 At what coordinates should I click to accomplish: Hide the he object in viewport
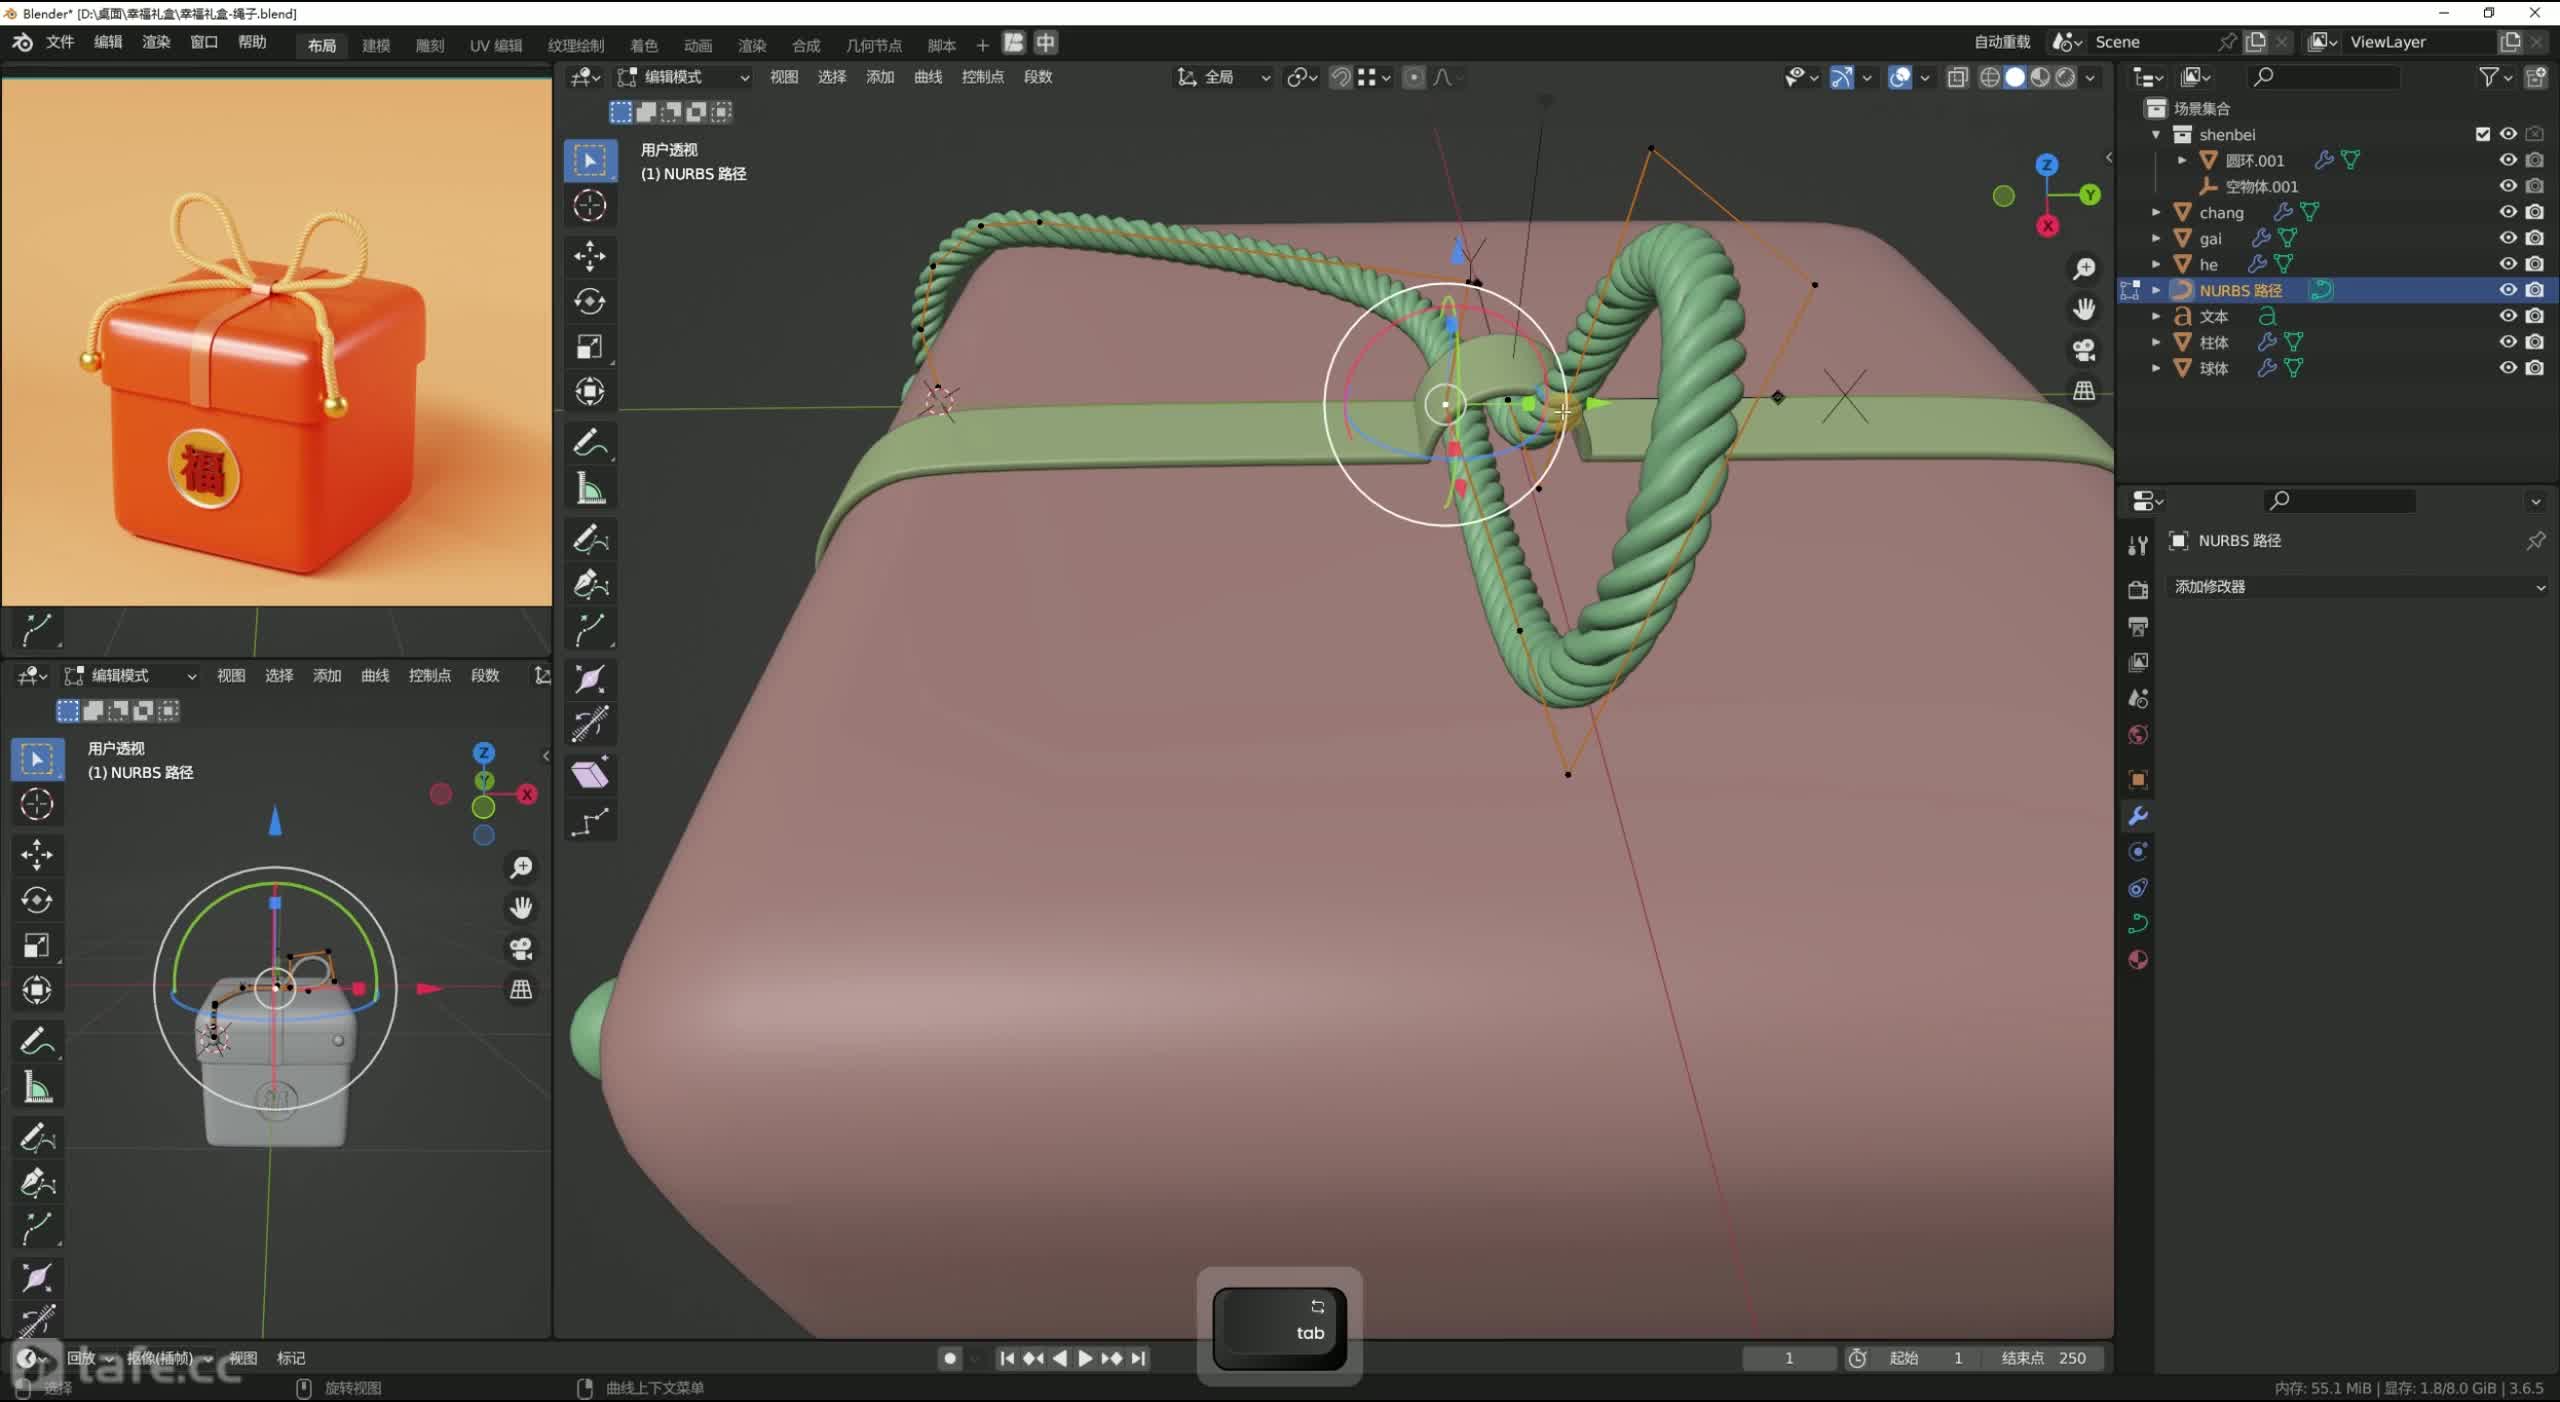click(x=2508, y=264)
